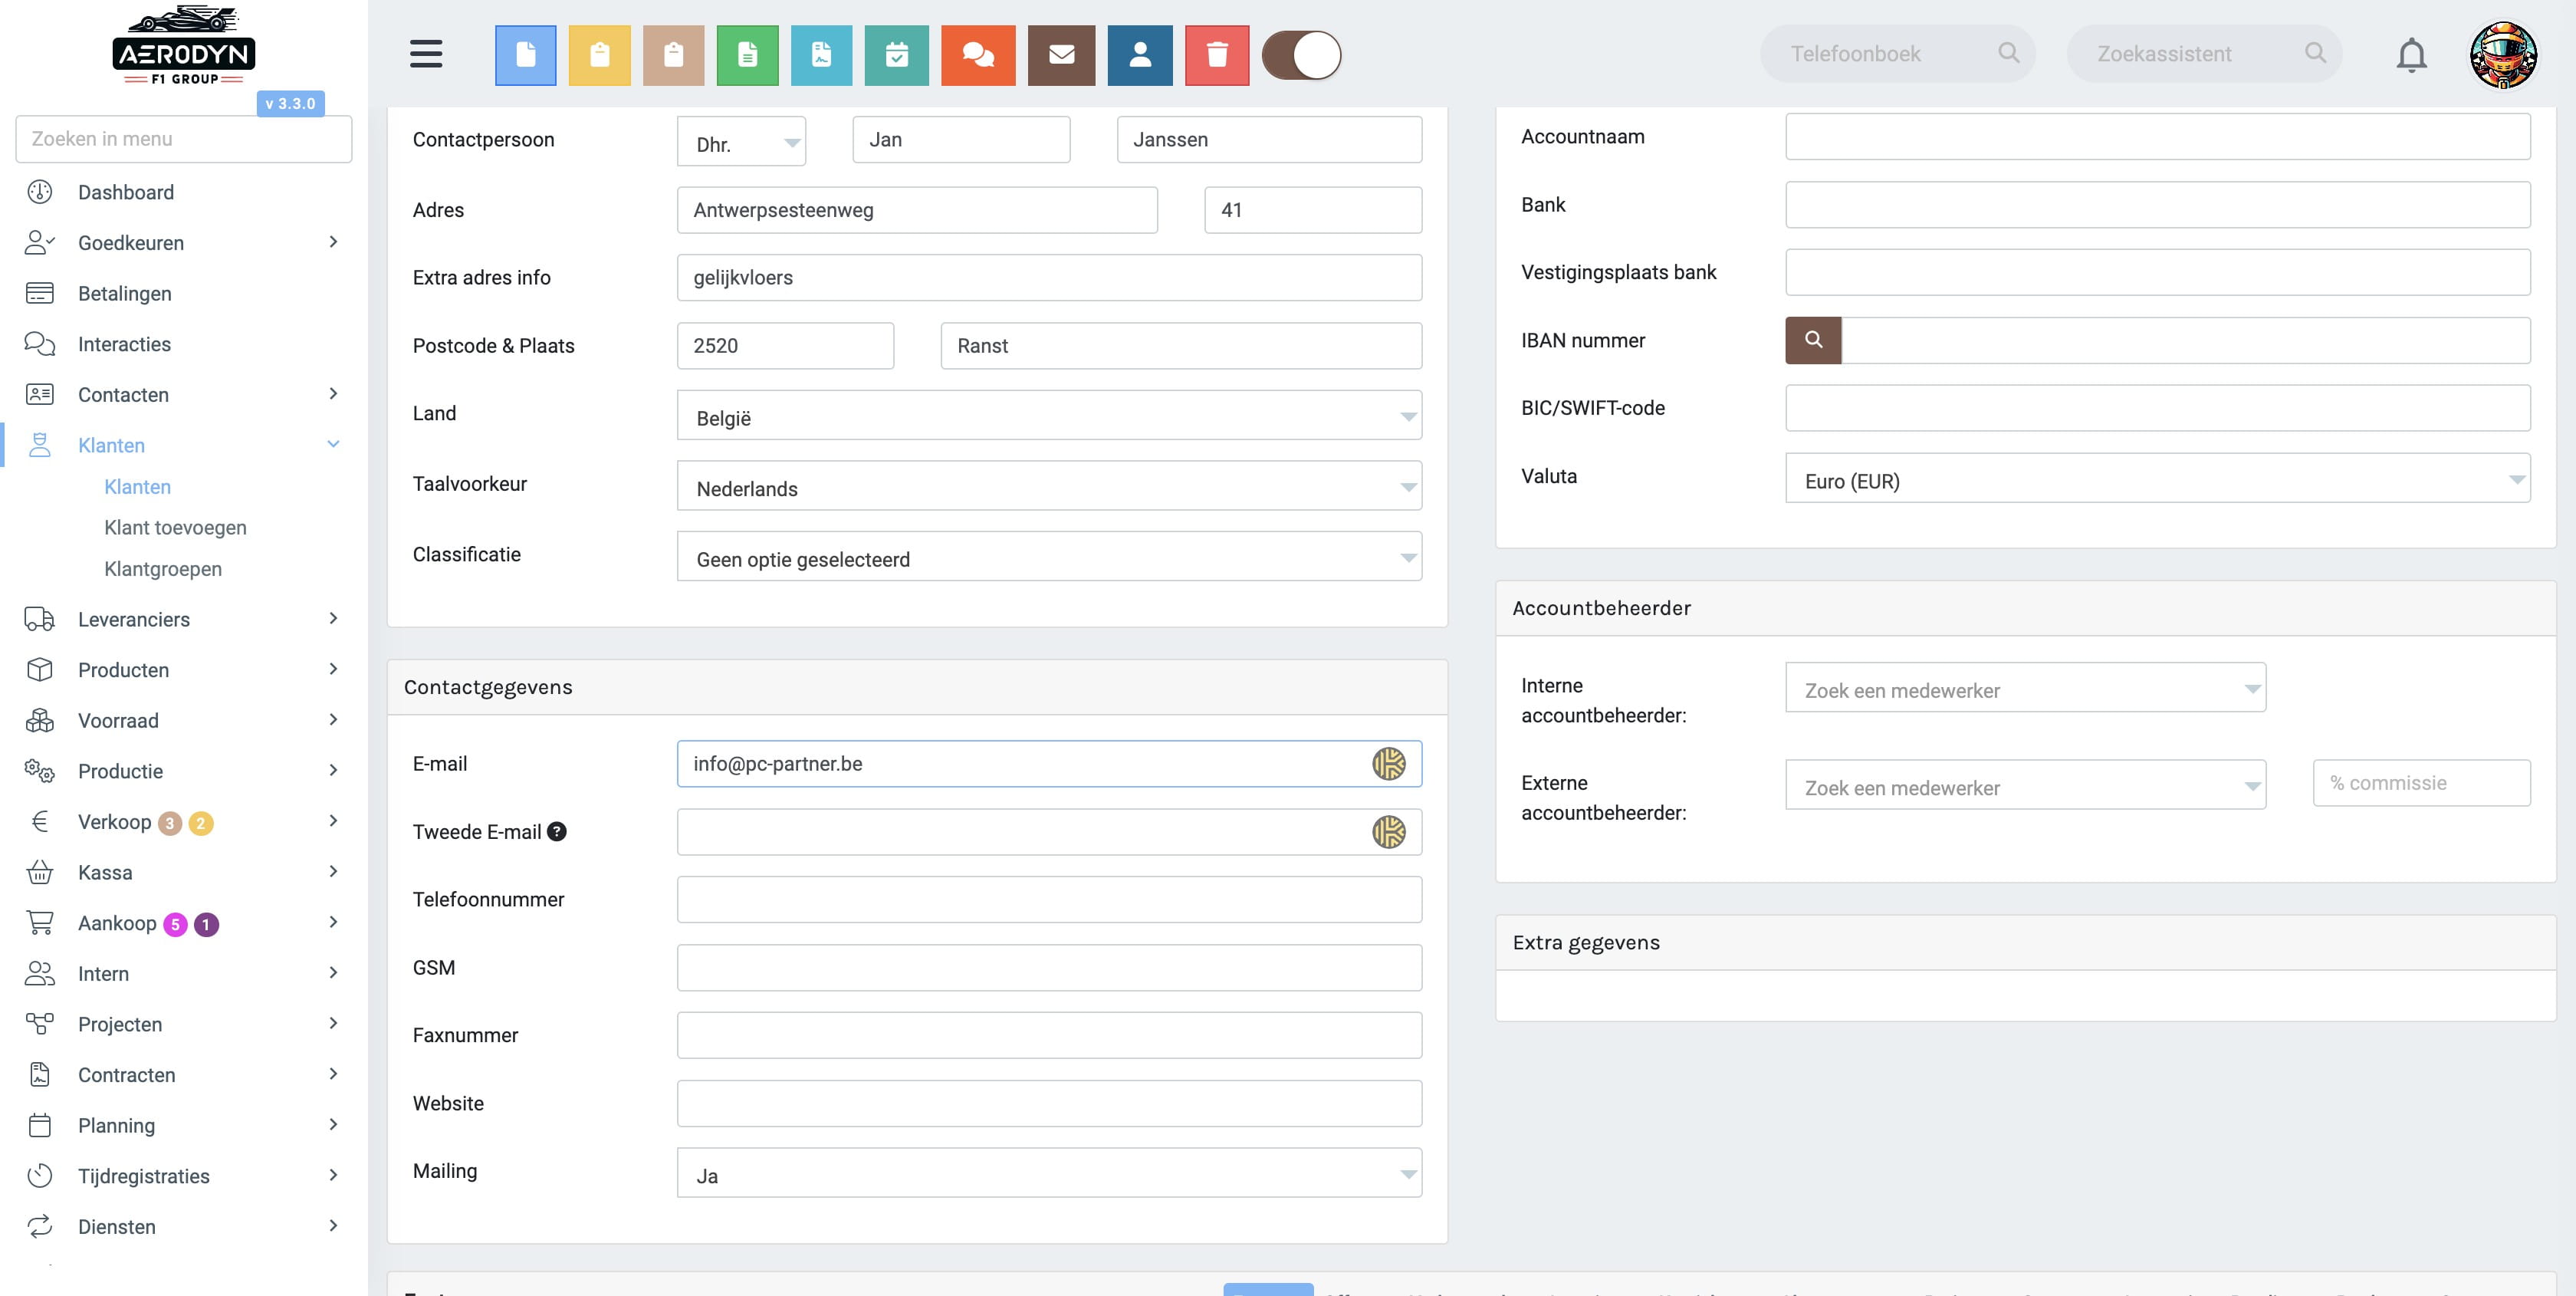
Task: Click the Zoekassistent search magnifier icon
Action: tap(2316, 53)
